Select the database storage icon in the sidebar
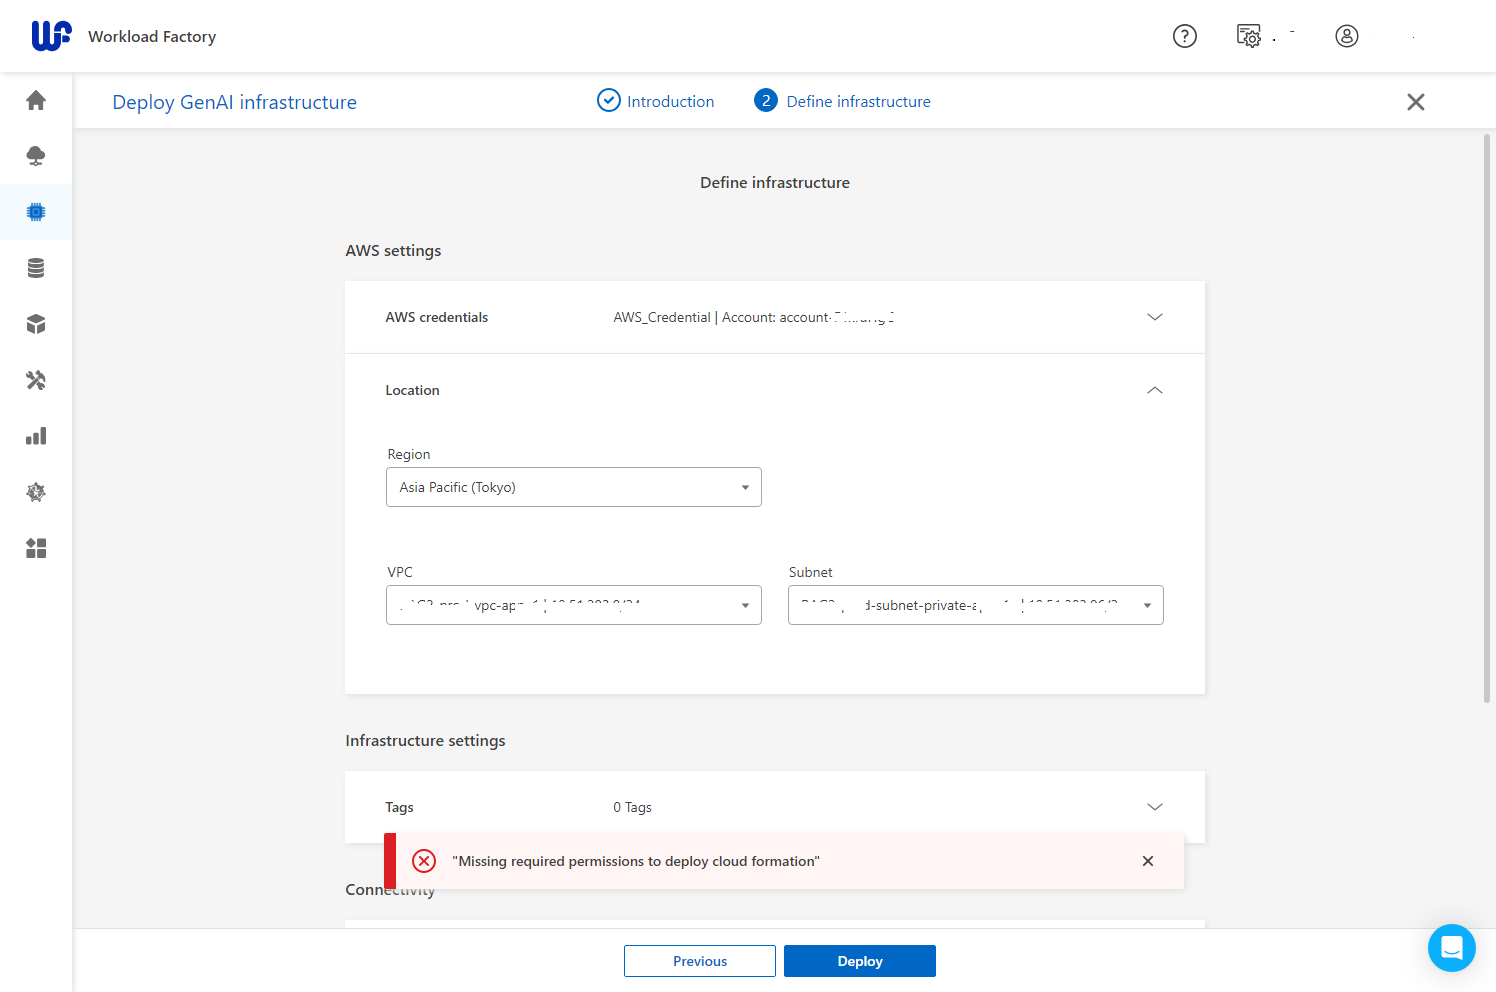Viewport: 1496px width, 992px height. coord(36,267)
